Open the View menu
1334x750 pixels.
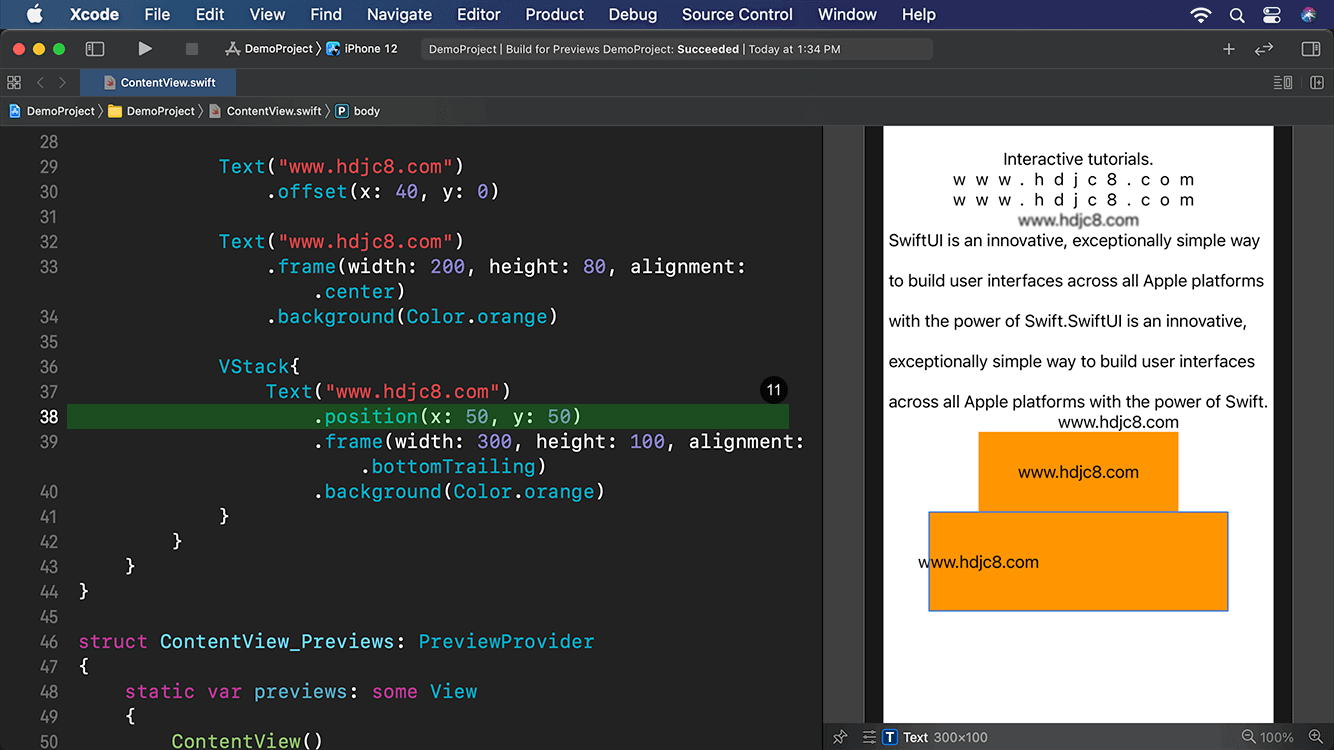click(x=267, y=14)
